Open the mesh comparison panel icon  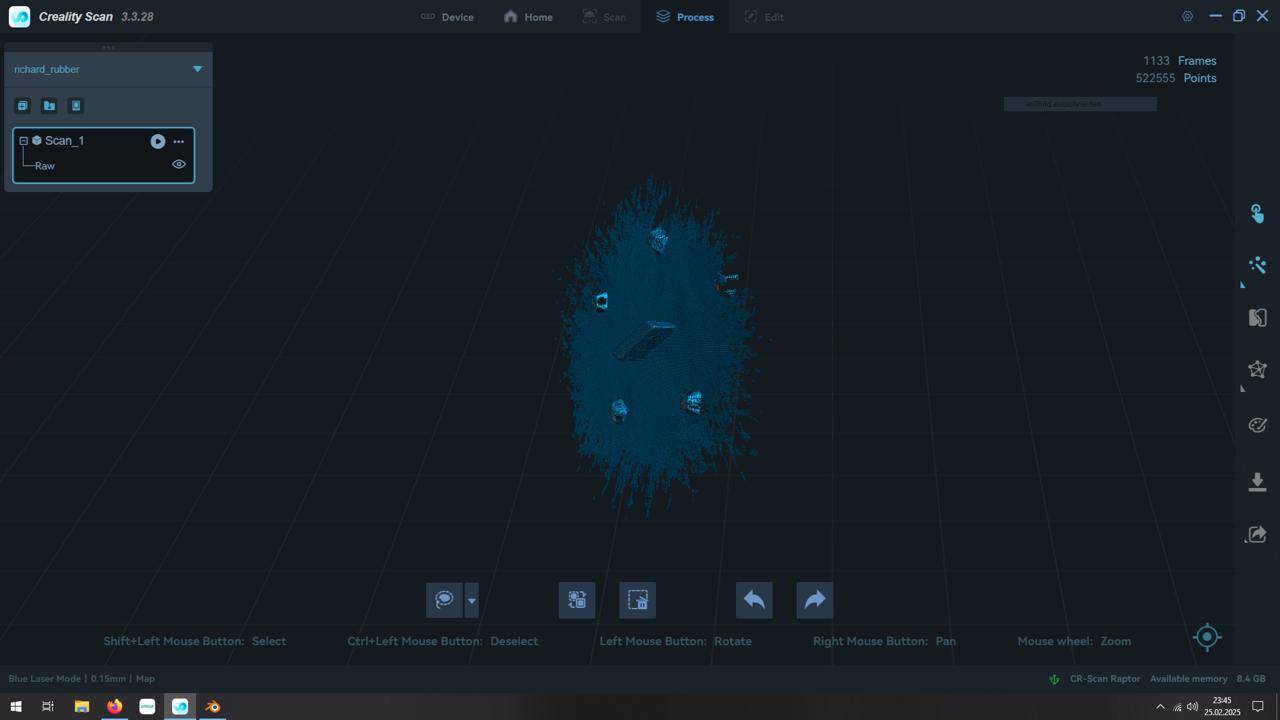pyautogui.click(x=1257, y=318)
